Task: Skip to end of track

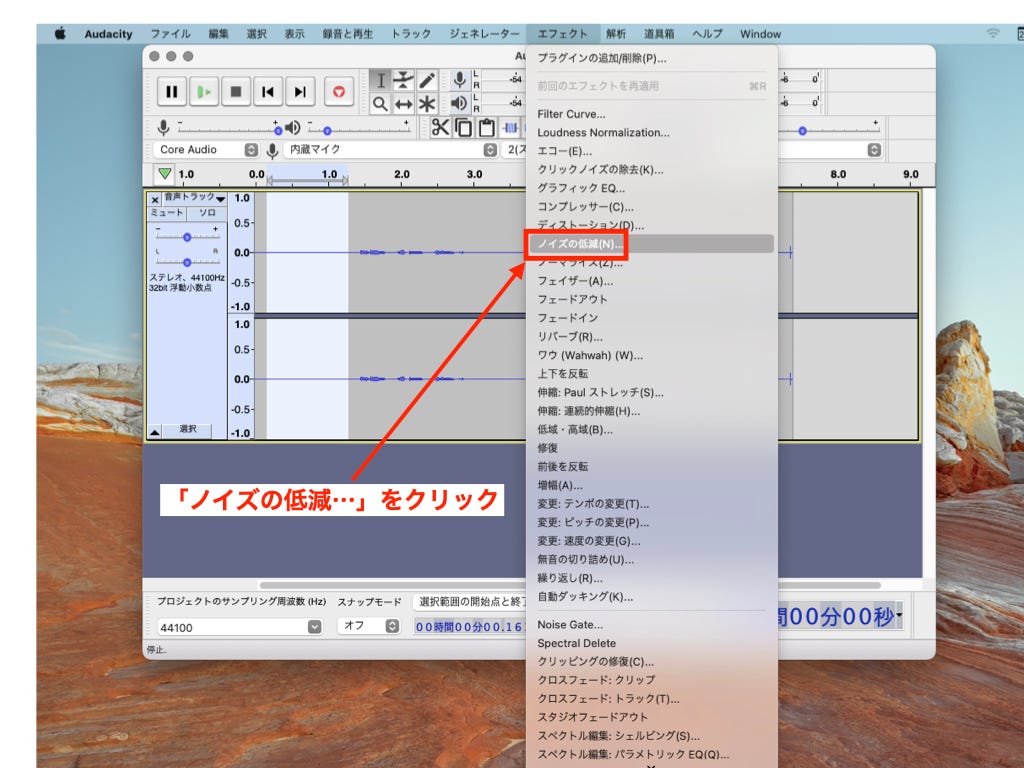Action: pyautogui.click(x=300, y=91)
